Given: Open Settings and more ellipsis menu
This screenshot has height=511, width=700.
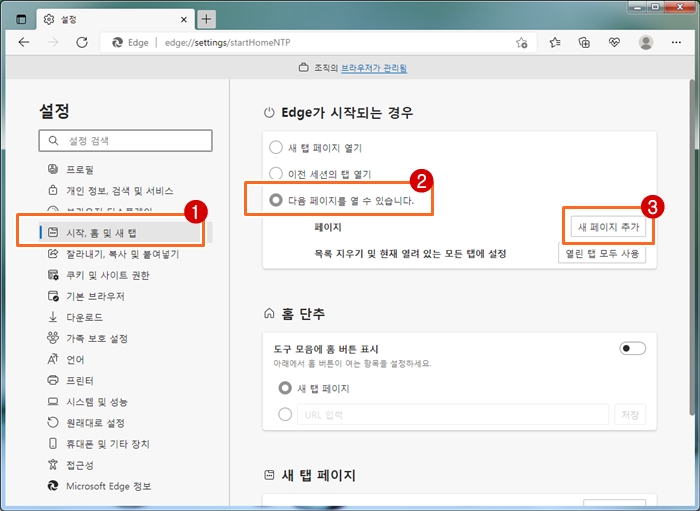Looking at the screenshot, I should tap(676, 42).
